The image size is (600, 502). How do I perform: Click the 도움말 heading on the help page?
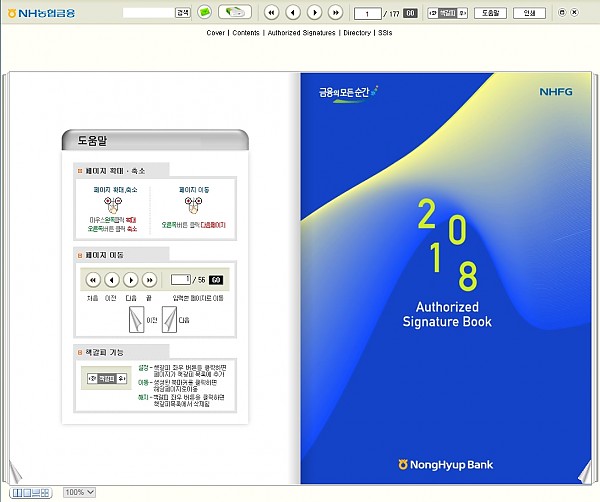(92, 140)
